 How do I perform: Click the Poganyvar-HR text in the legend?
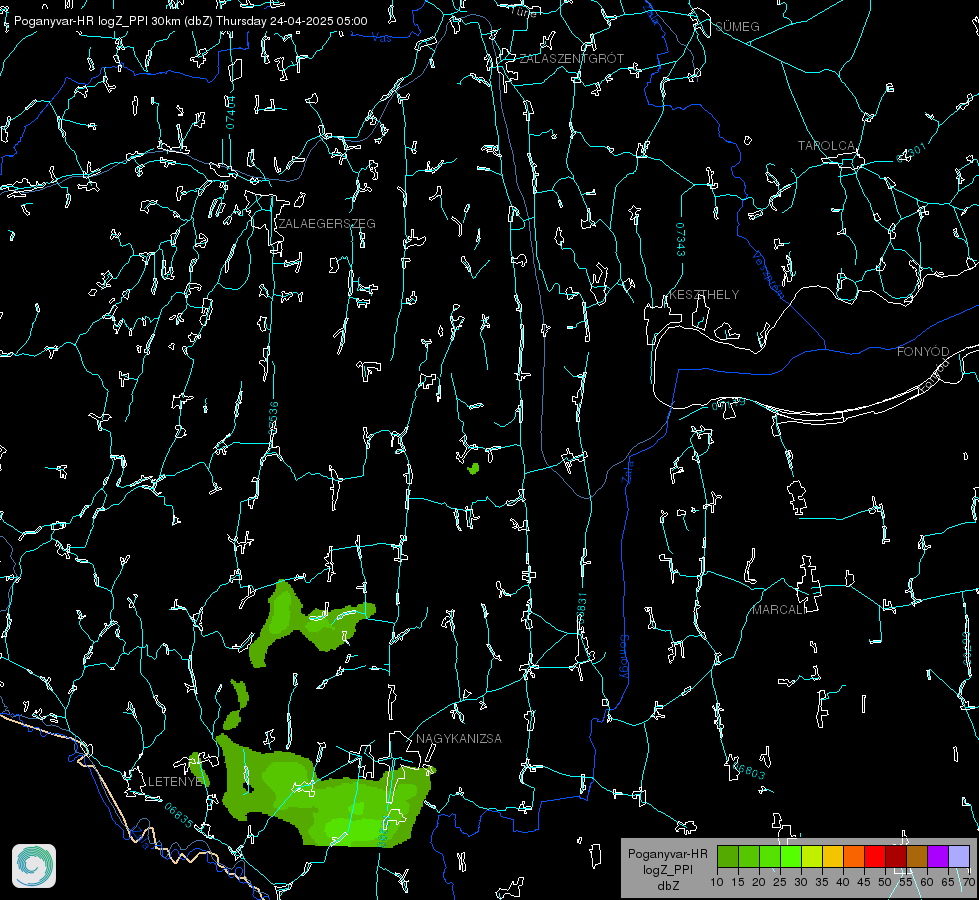coord(667,853)
